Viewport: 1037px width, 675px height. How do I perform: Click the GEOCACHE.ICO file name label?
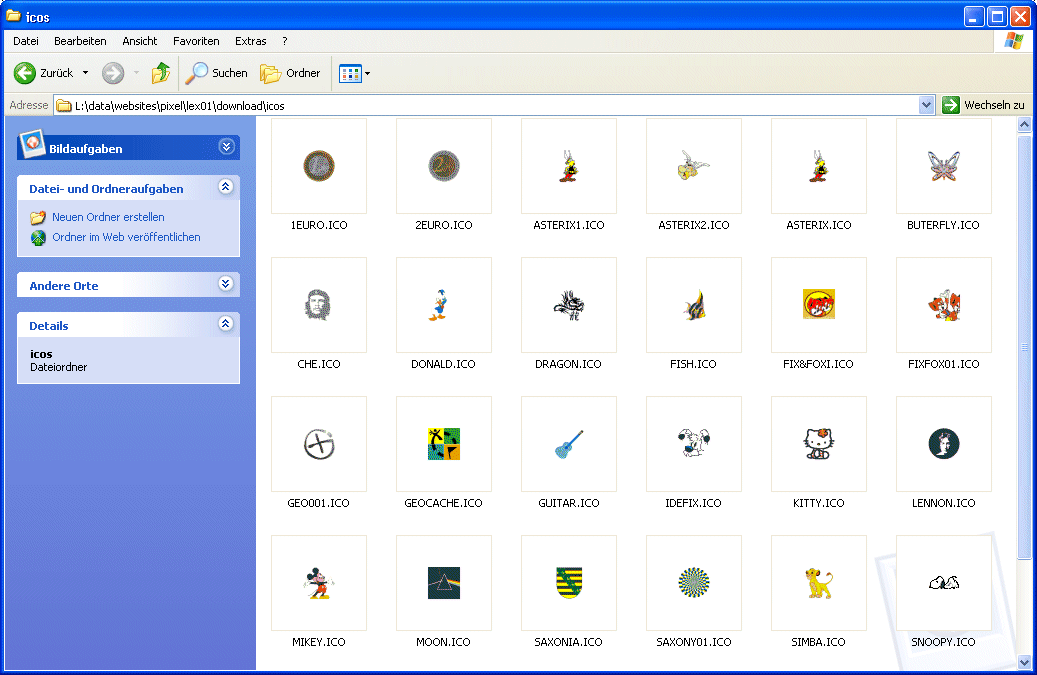444,503
